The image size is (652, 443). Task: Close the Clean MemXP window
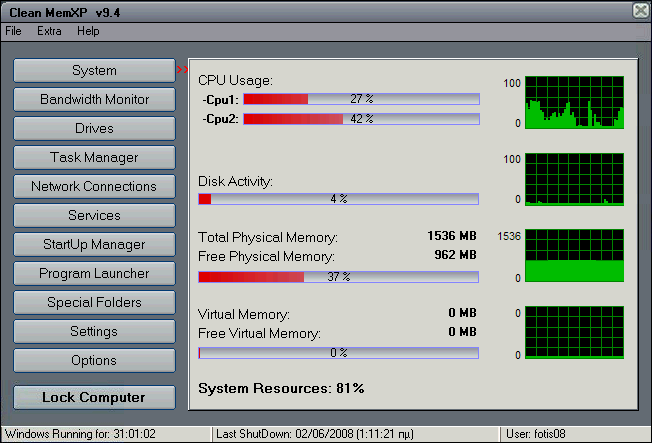point(641,10)
